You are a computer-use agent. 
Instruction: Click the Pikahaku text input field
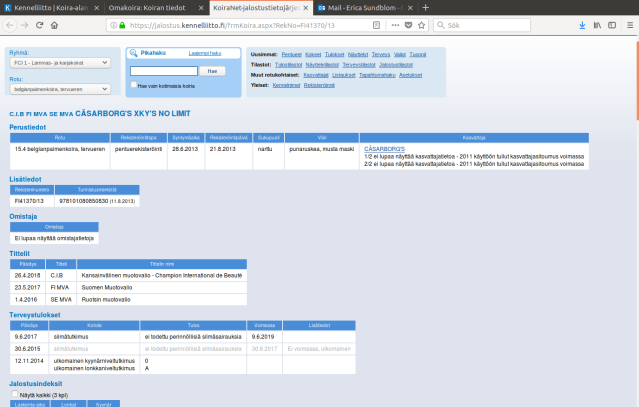pos(163,71)
